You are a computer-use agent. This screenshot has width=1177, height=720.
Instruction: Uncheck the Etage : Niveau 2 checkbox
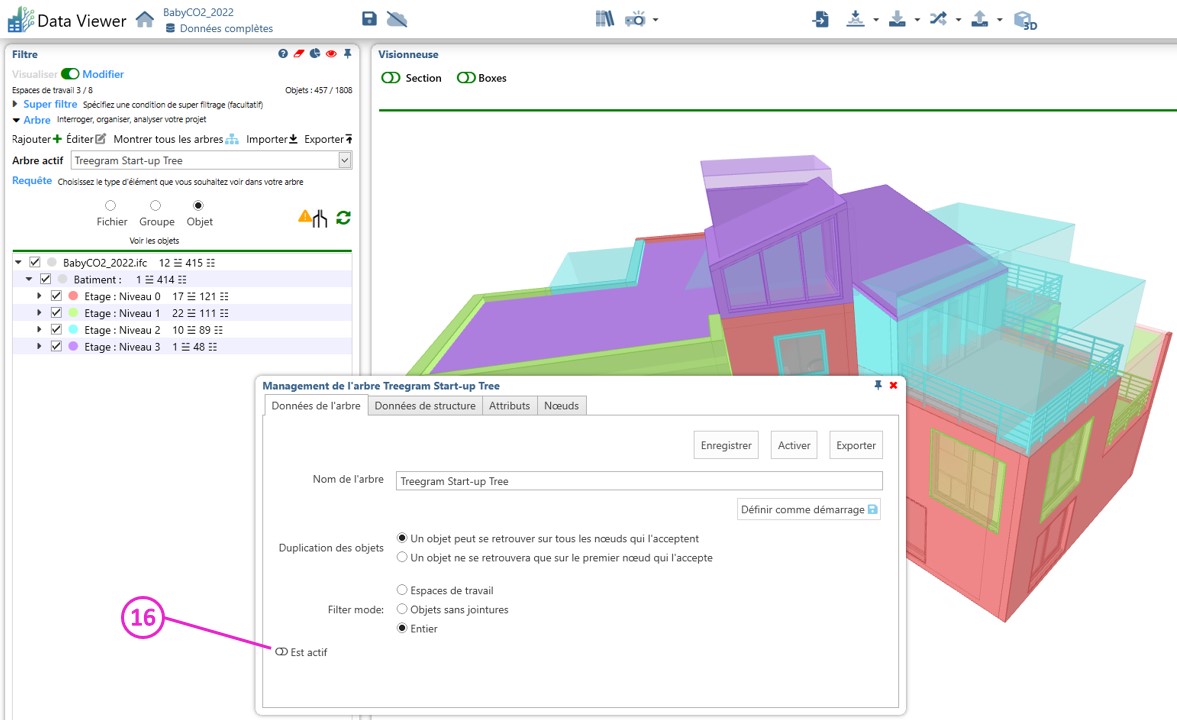point(56,329)
